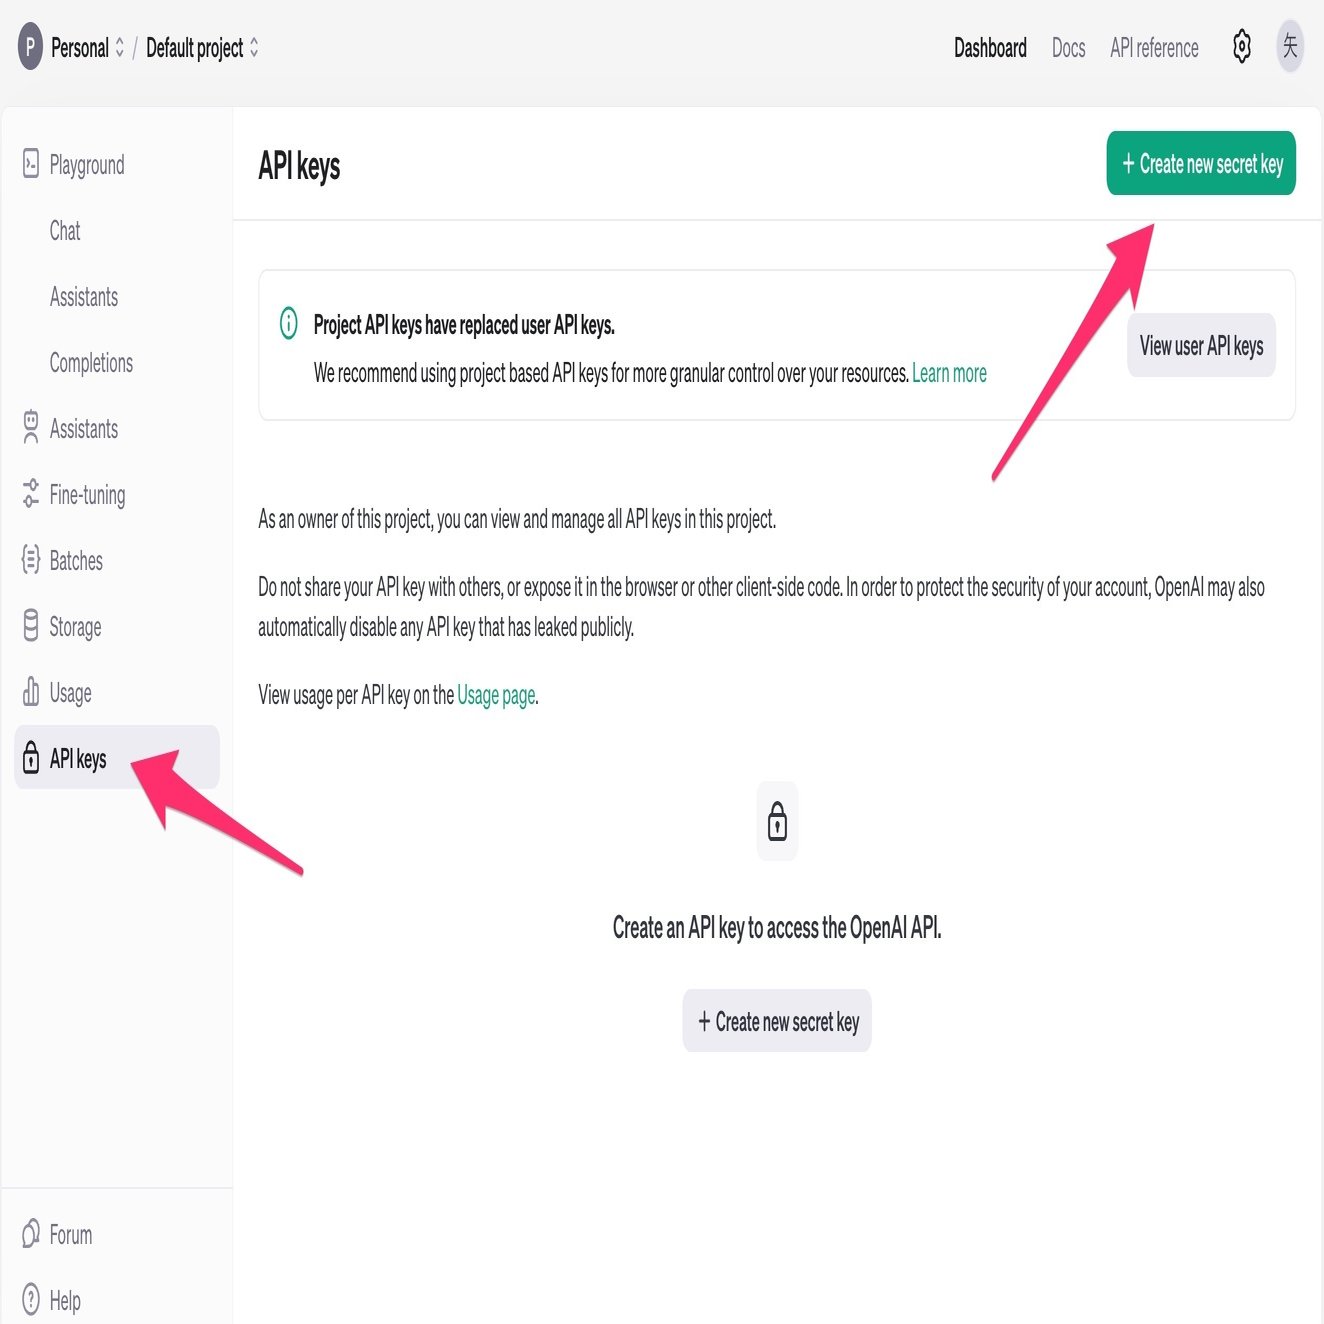The width and height of the screenshot is (1324, 1324).
Task: Expand the Personal organization switcher
Action: pyautogui.click(x=87, y=48)
